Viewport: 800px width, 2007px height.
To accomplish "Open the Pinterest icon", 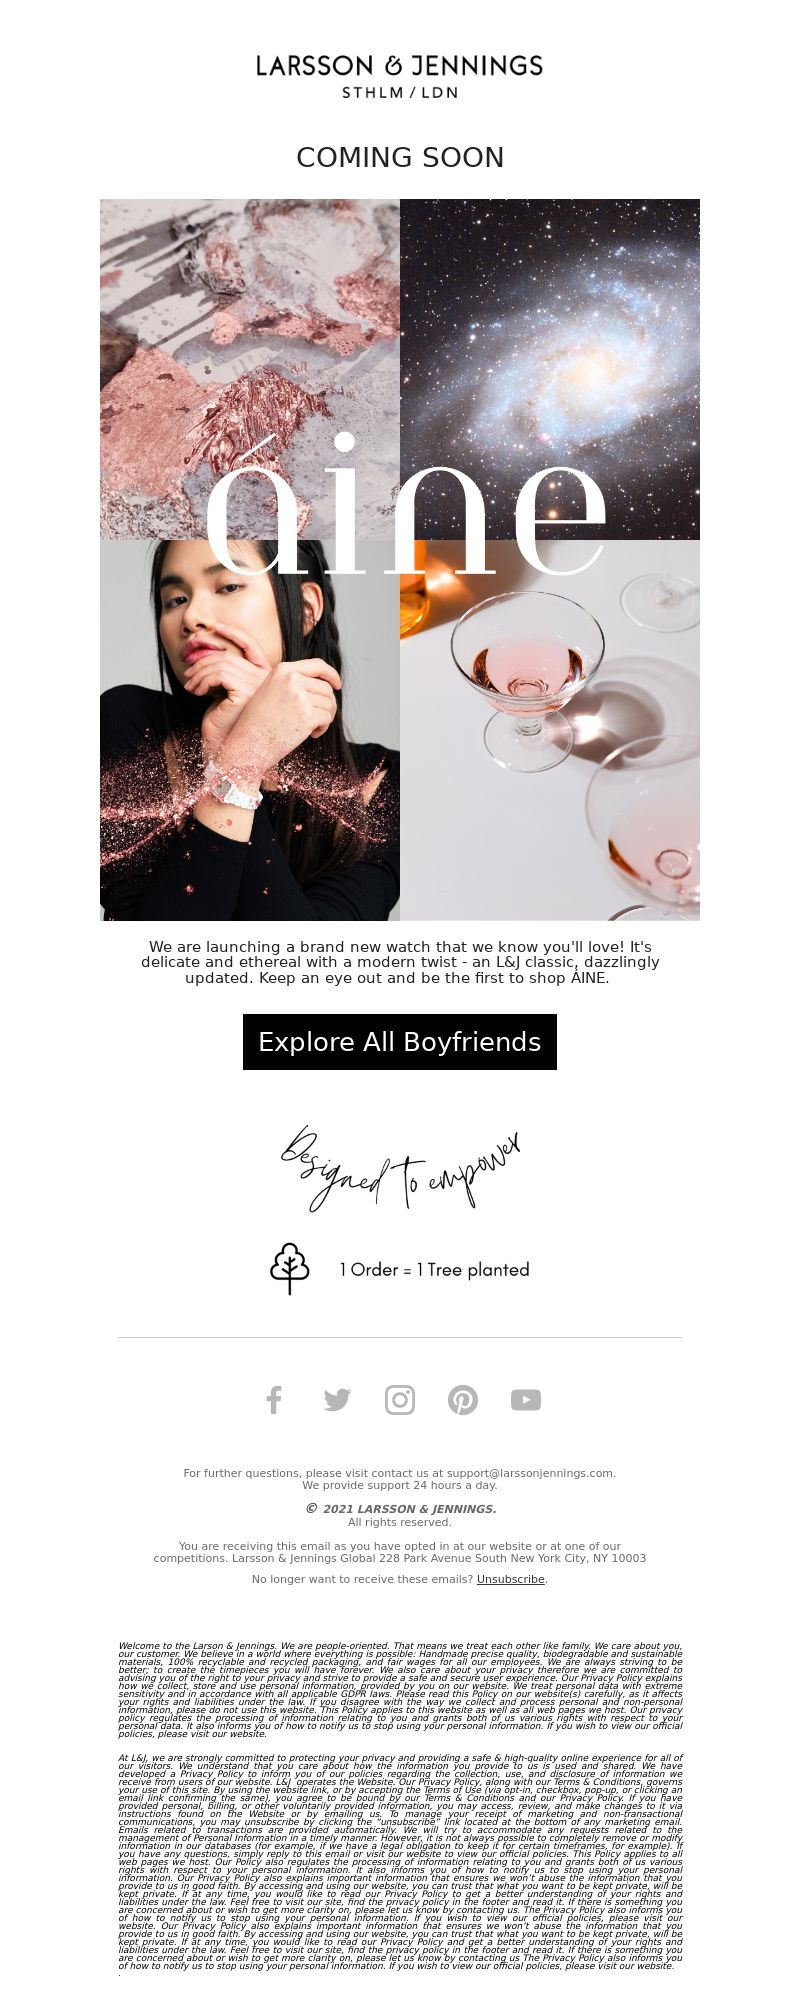I will (463, 1400).
